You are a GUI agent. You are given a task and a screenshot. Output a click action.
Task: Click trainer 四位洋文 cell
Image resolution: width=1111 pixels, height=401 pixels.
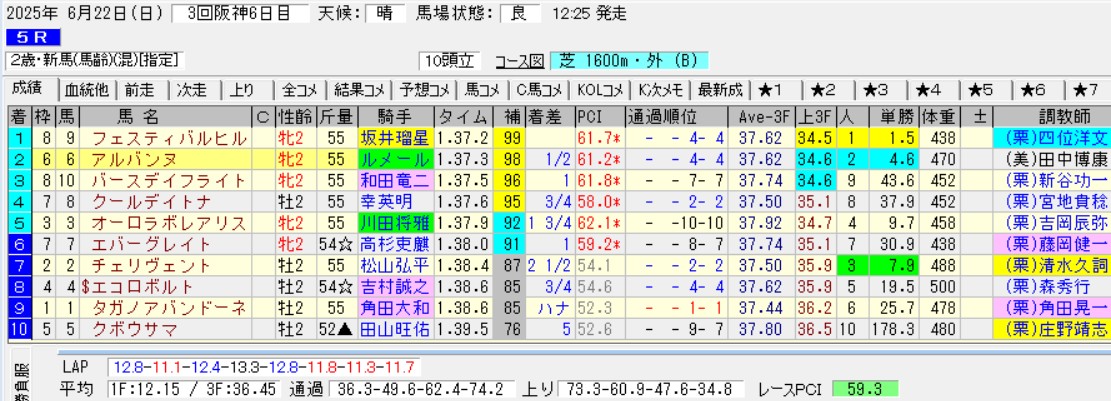pyautogui.click(x=1051, y=137)
